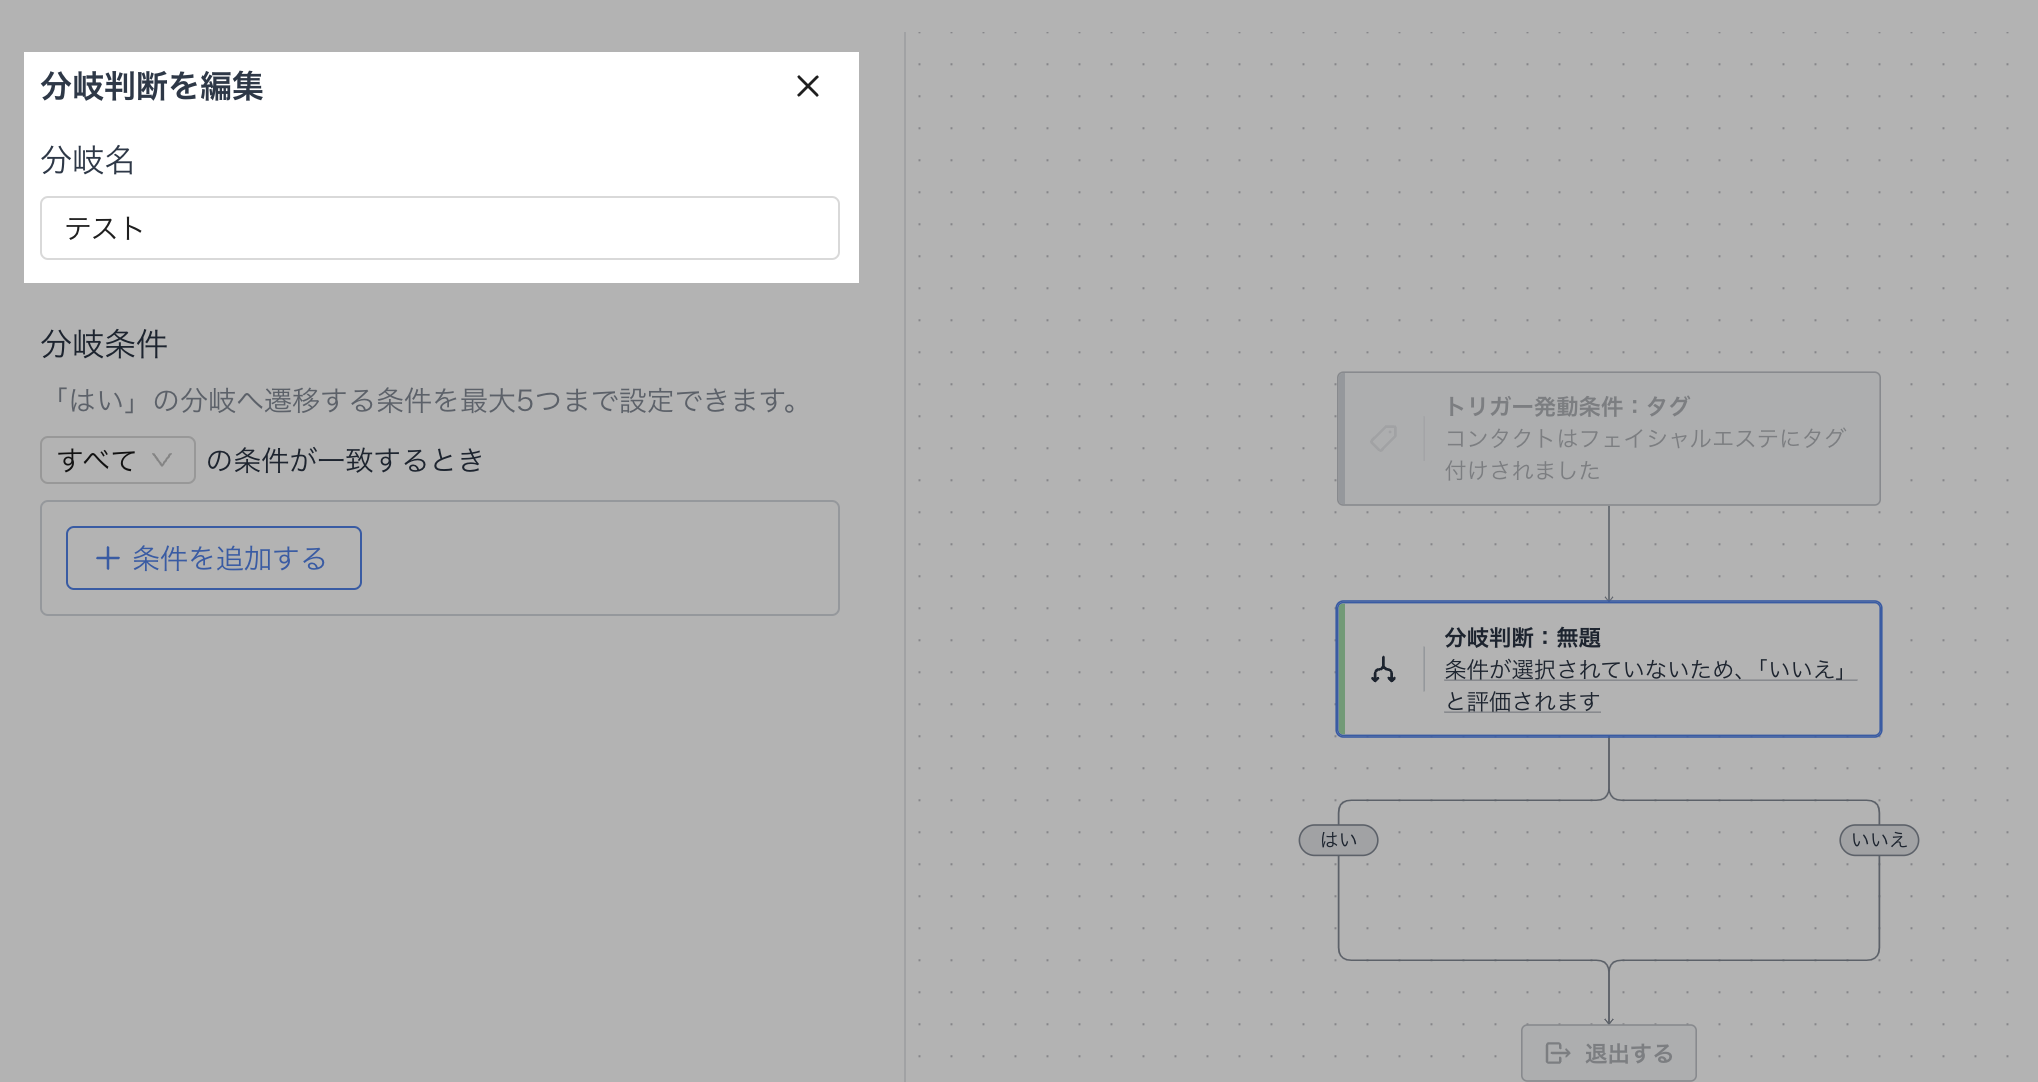Viewport: 2038px width, 1082px height.
Task: Open the すべて condition match dropdown
Action: click(x=116, y=460)
